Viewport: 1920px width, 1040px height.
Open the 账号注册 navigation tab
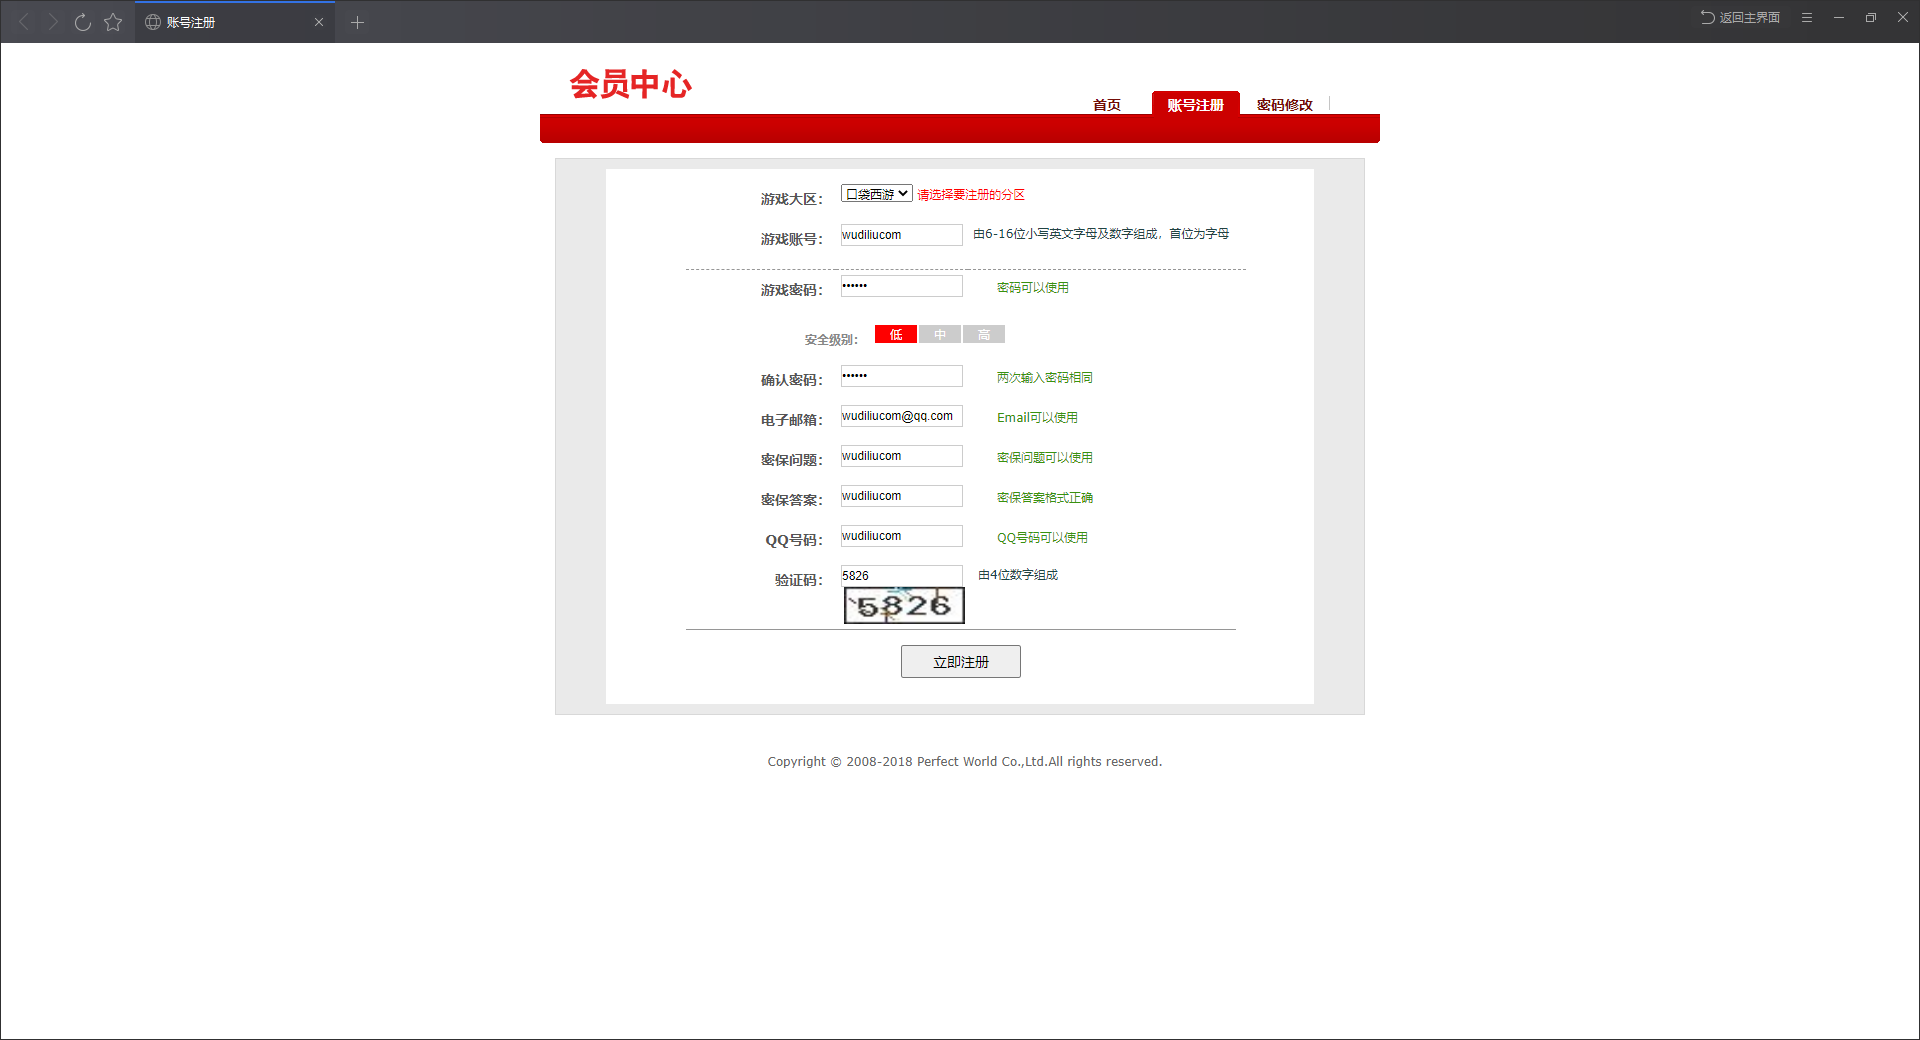coord(1195,104)
